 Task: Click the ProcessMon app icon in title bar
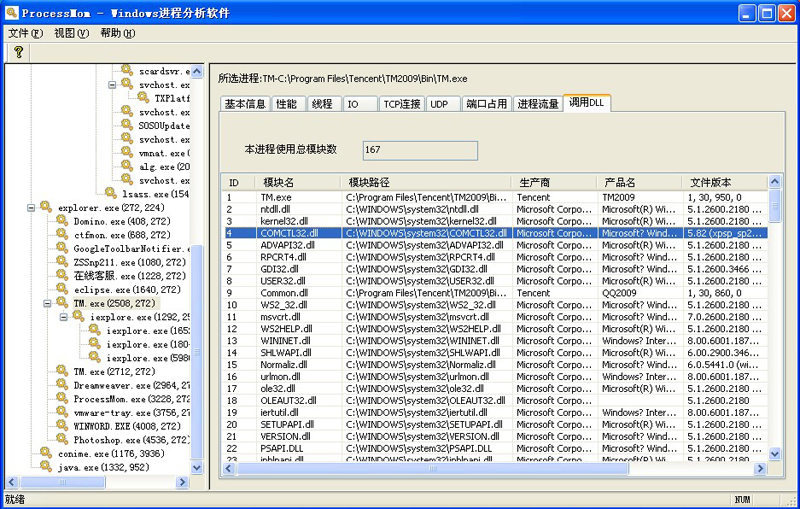point(14,13)
